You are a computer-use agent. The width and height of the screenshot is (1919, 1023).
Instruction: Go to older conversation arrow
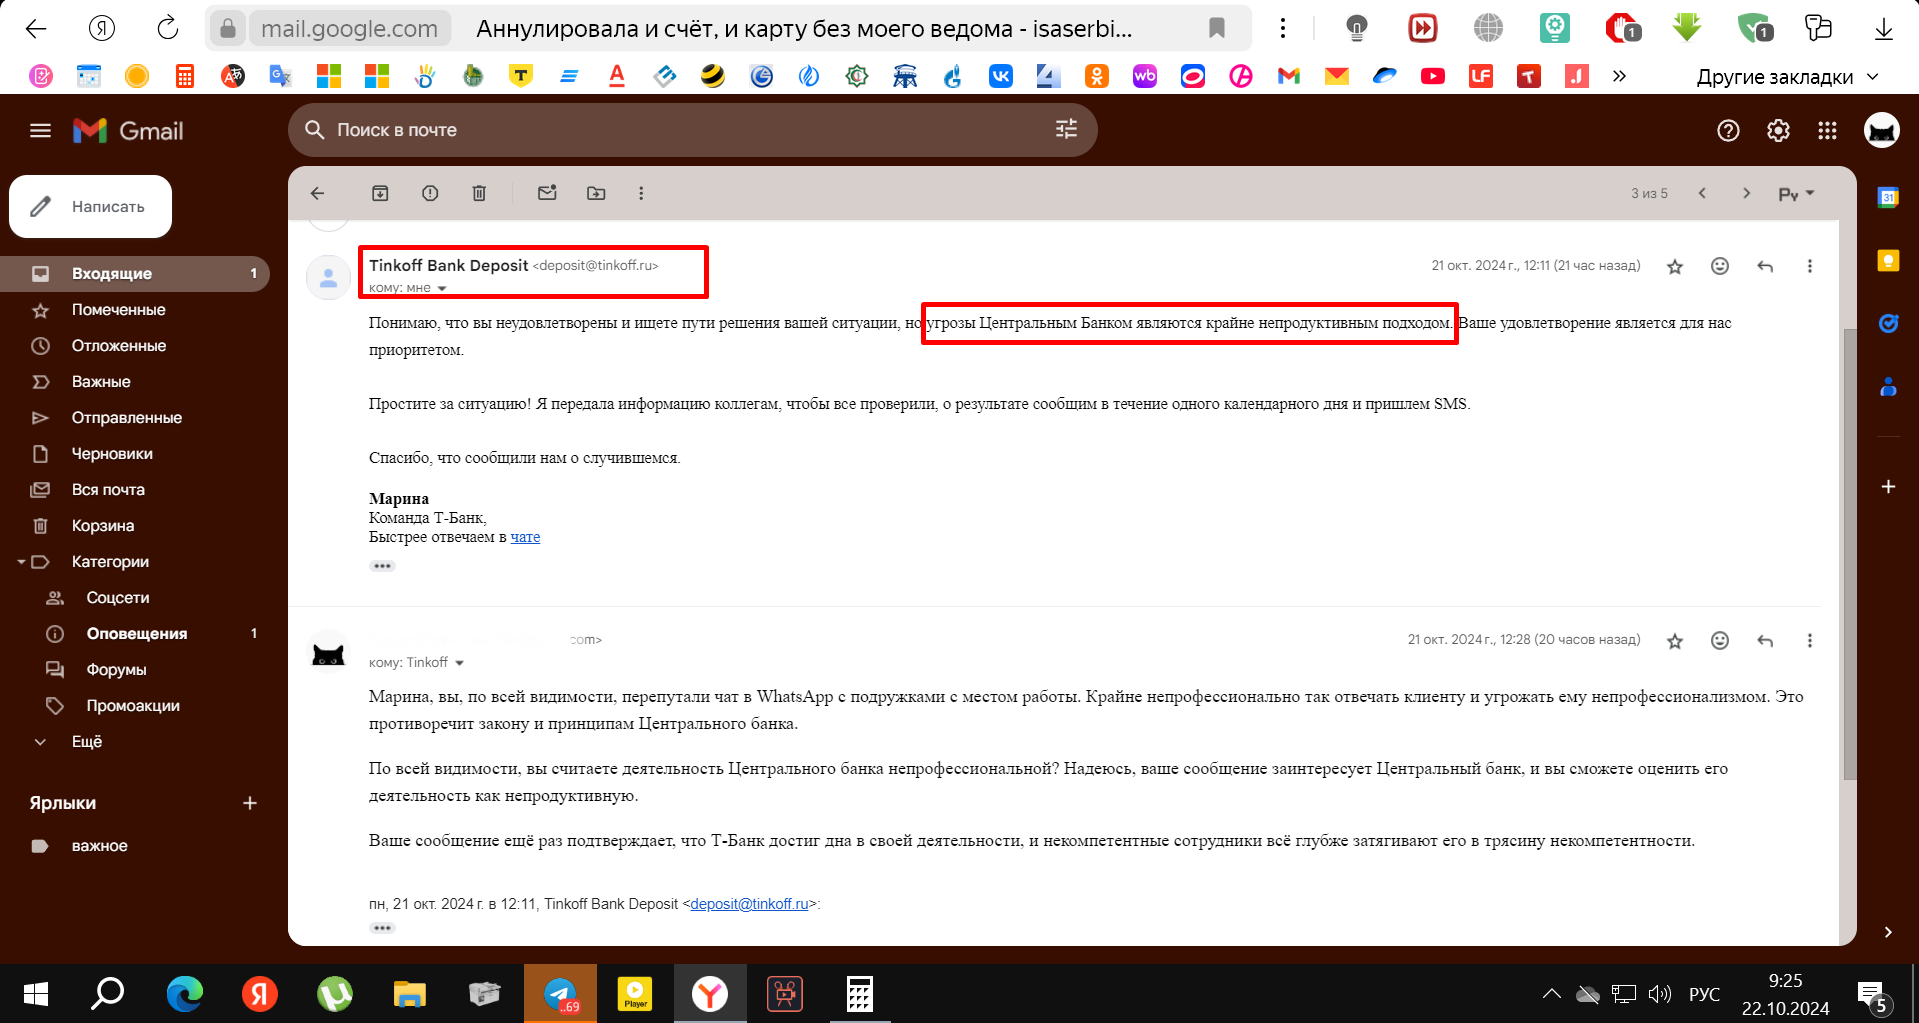pyautogui.click(x=1747, y=193)
